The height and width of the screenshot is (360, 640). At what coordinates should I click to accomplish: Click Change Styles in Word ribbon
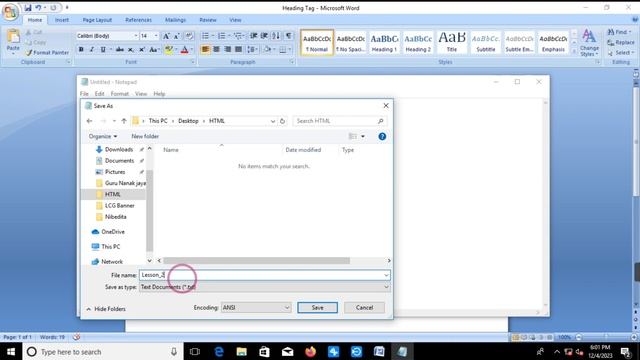coord(589,43)
